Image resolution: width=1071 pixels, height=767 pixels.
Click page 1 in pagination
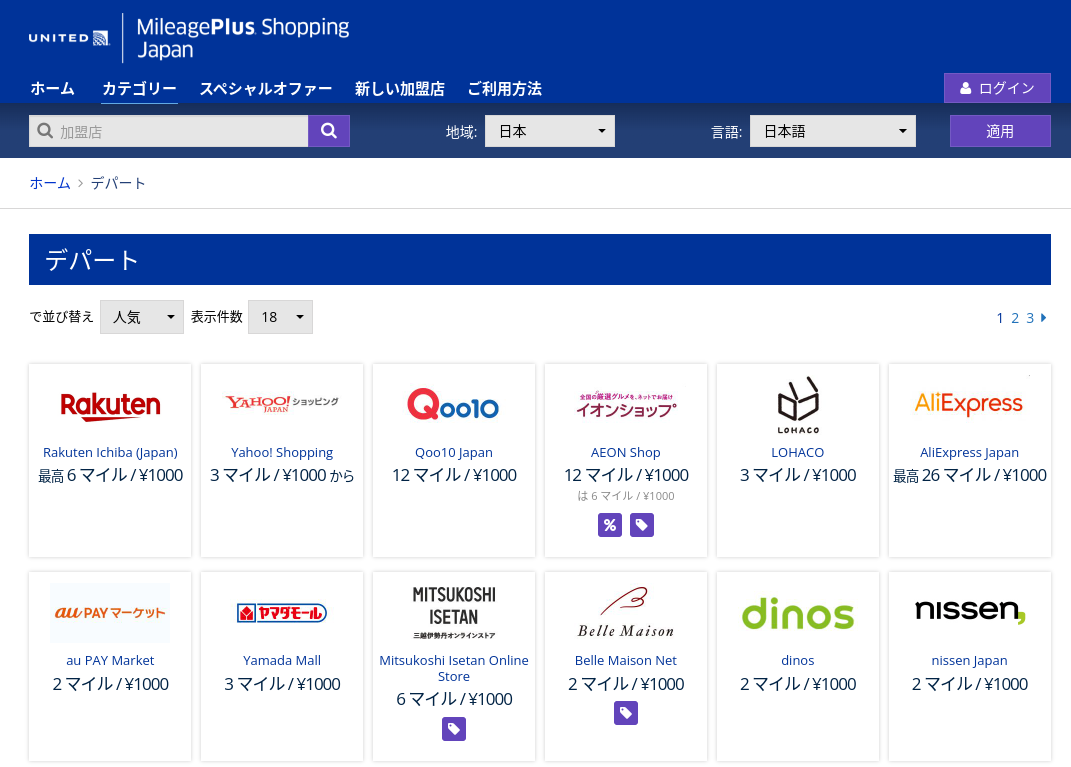click(1000, 318)
